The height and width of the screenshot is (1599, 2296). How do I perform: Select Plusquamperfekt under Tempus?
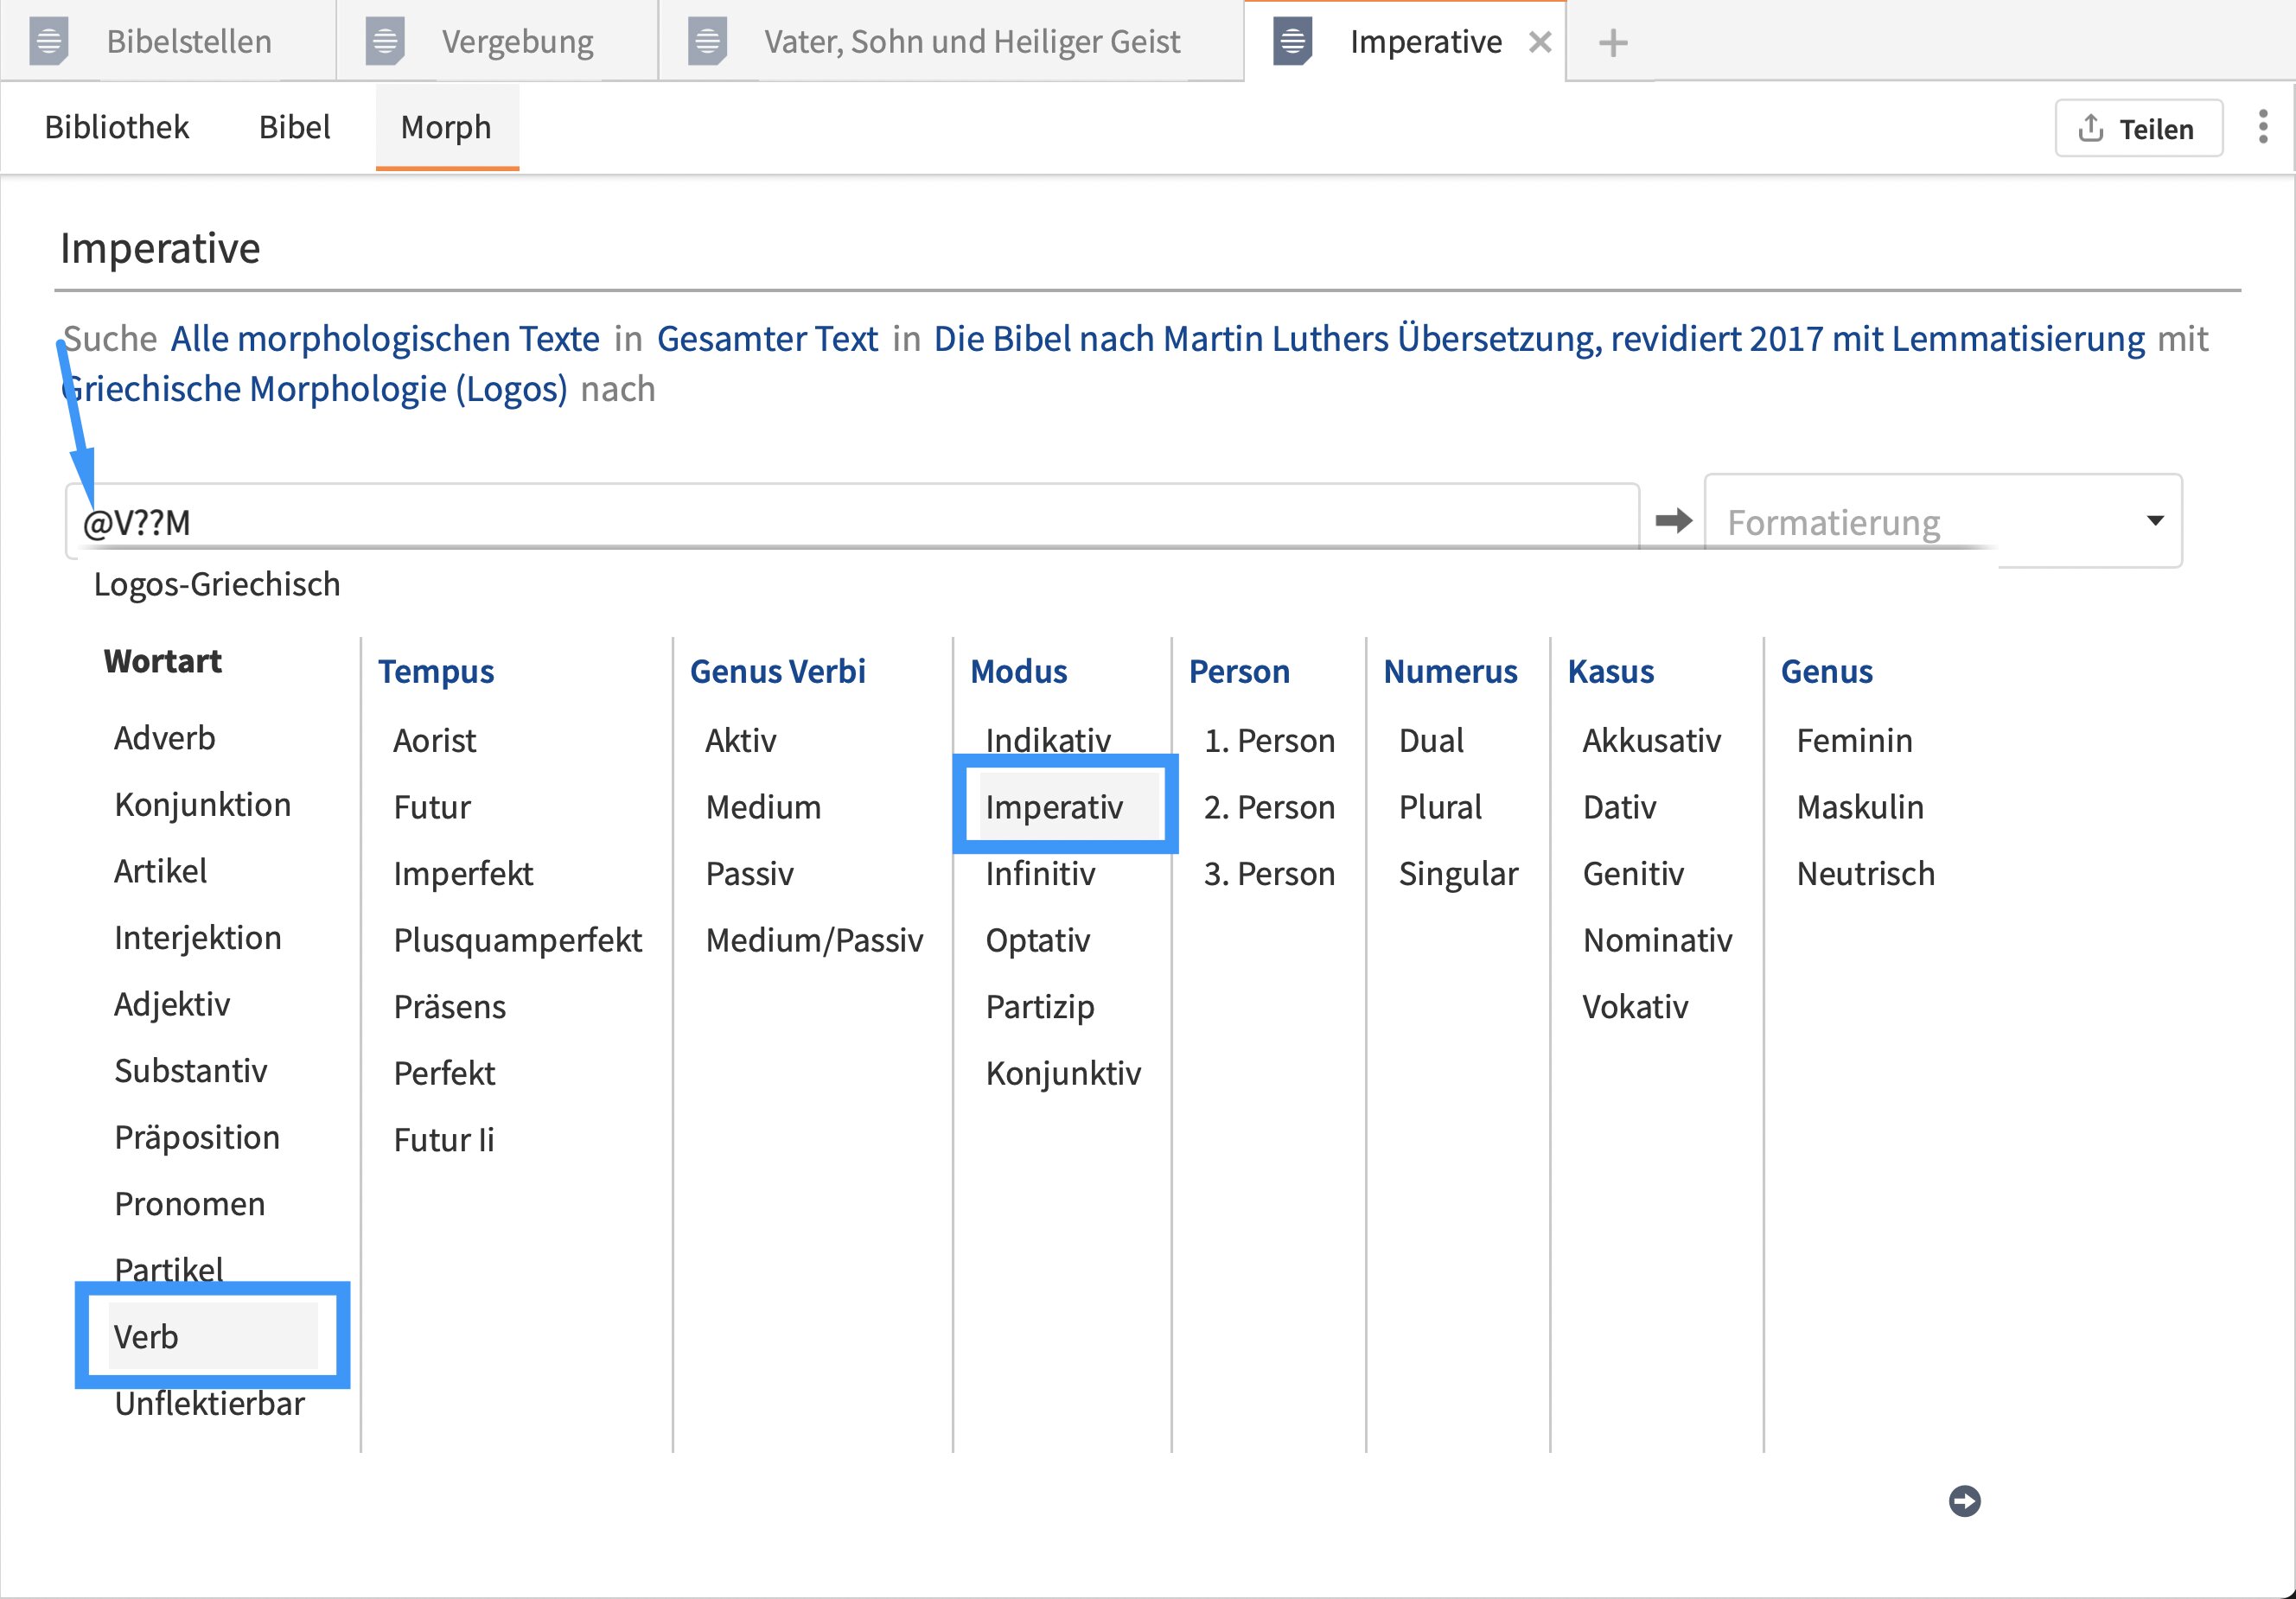pos(518,940)
